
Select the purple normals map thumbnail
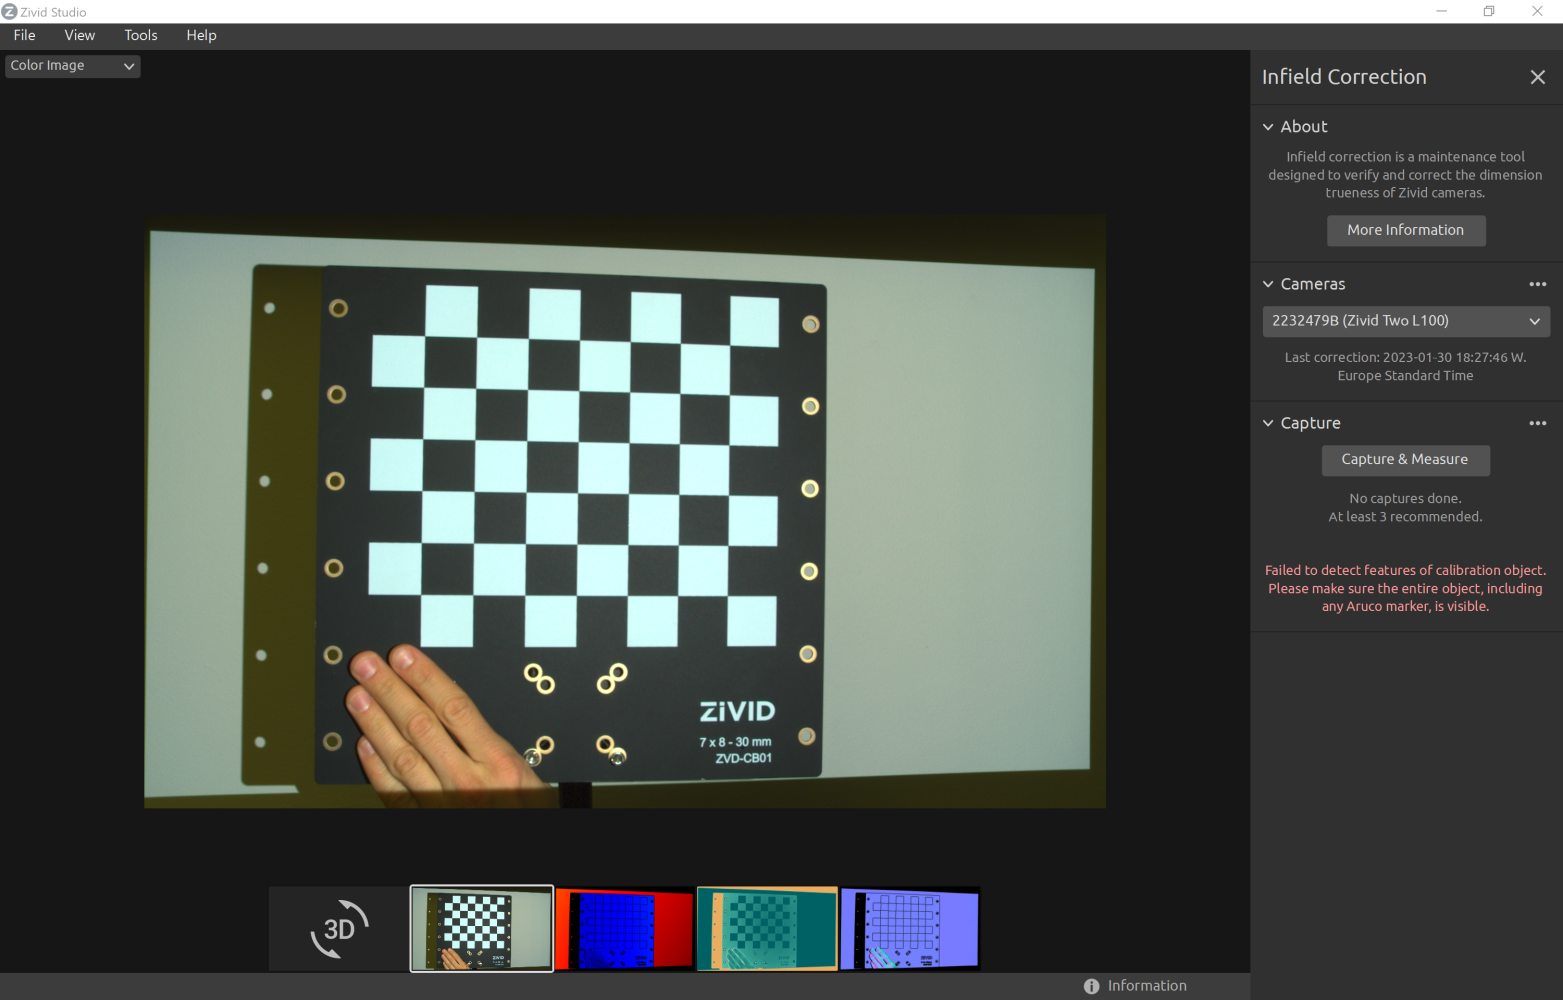coord(910,929)
